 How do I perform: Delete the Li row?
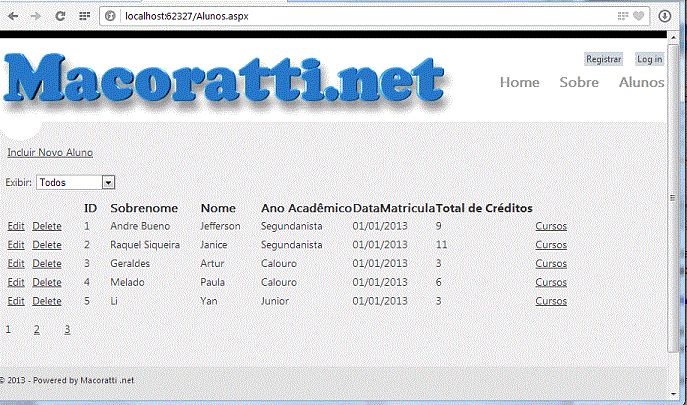point(47,301)
